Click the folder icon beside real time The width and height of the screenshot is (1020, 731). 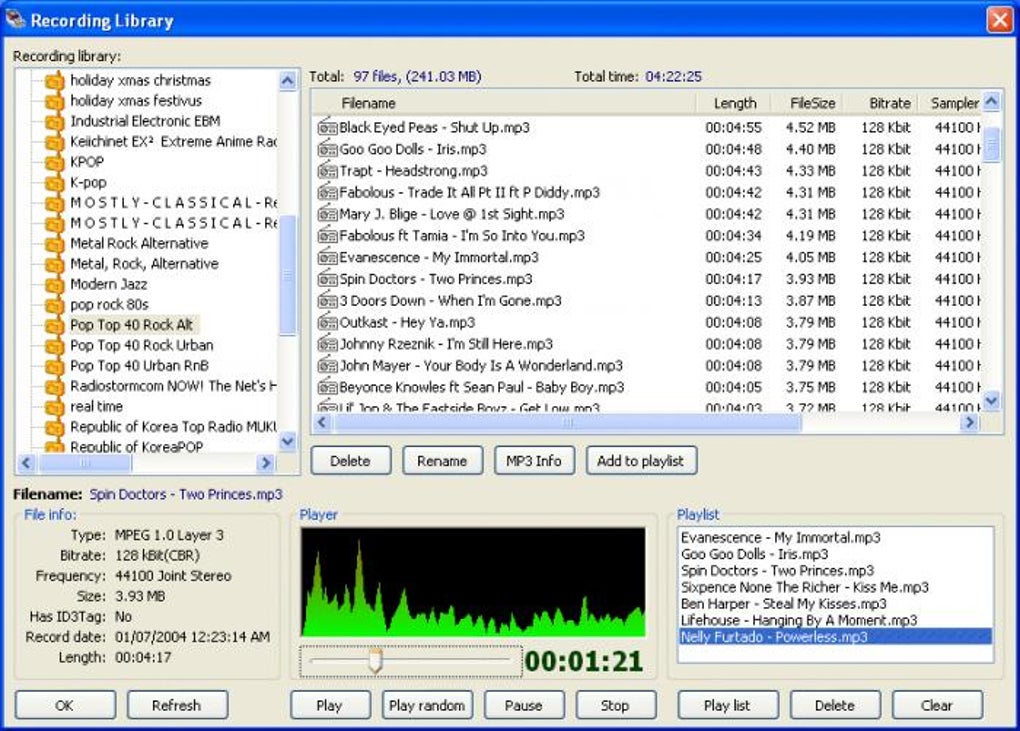click(x=54, y=407)
